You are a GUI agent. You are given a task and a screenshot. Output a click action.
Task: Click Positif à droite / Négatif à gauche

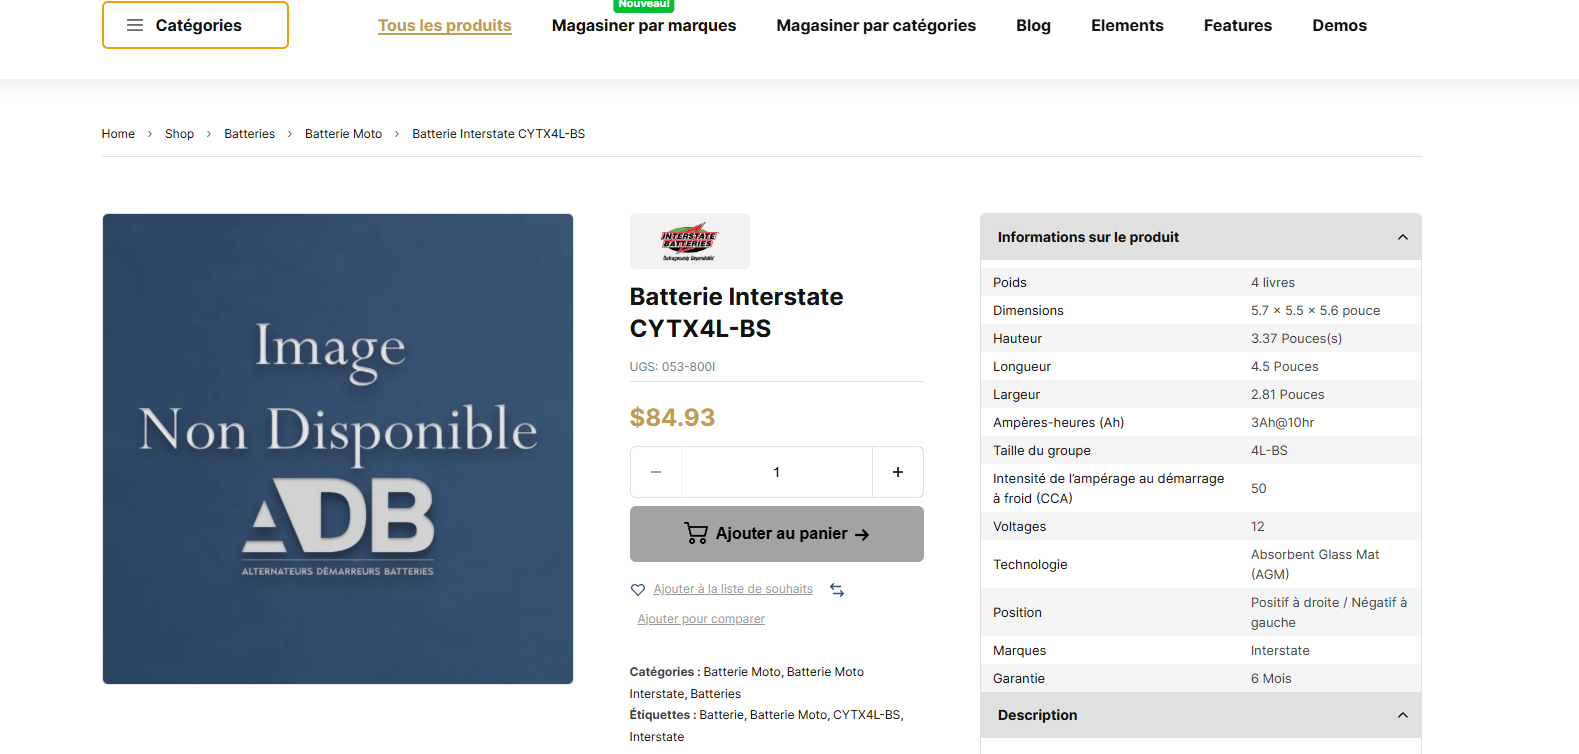click(1329, 613)
